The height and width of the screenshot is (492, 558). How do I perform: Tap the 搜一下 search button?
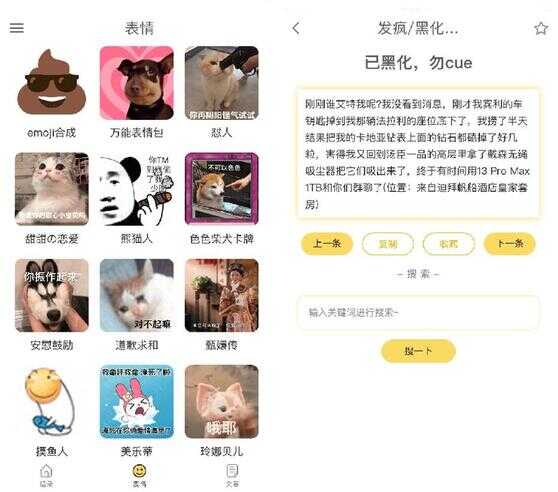pyautogui.click(x=418, y=351)
